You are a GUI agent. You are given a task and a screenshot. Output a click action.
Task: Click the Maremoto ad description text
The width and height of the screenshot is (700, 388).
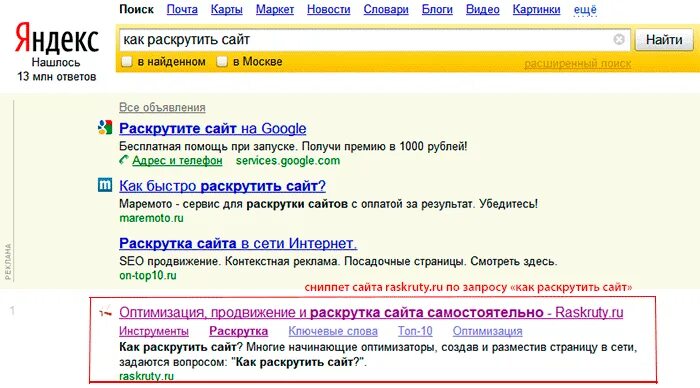coord(329,204)
